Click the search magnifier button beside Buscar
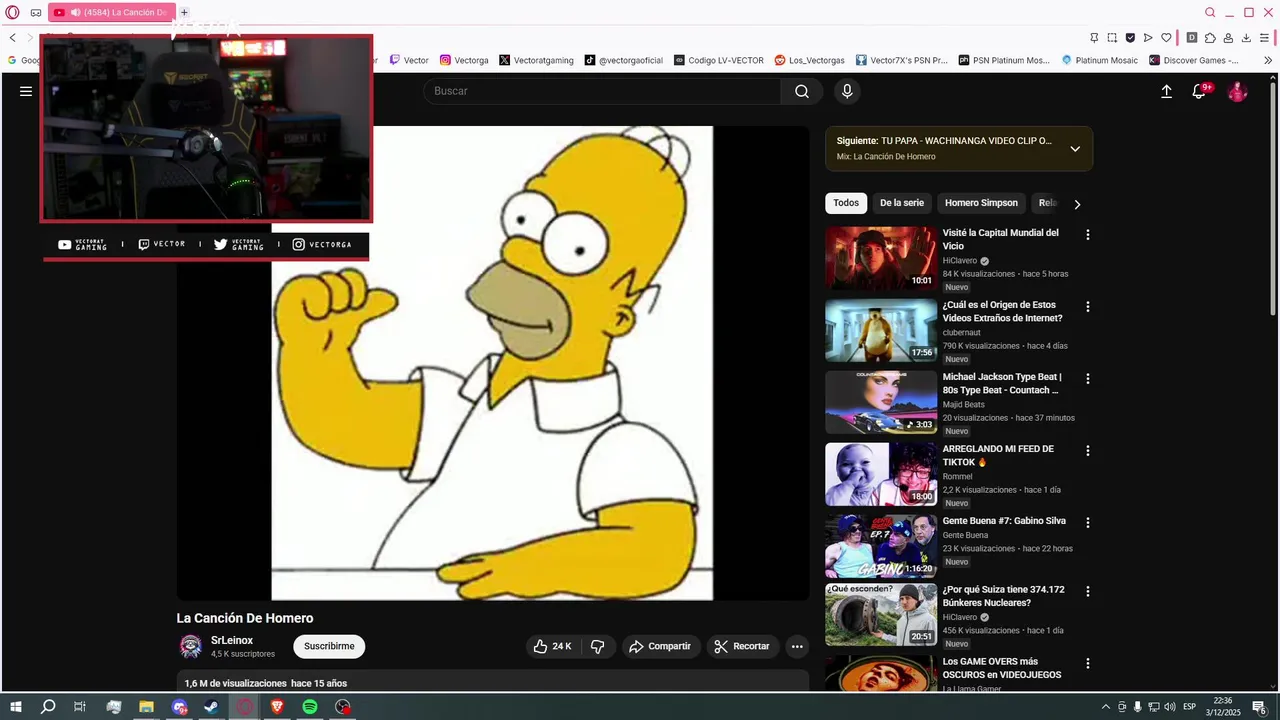 (x=802, y=91)
